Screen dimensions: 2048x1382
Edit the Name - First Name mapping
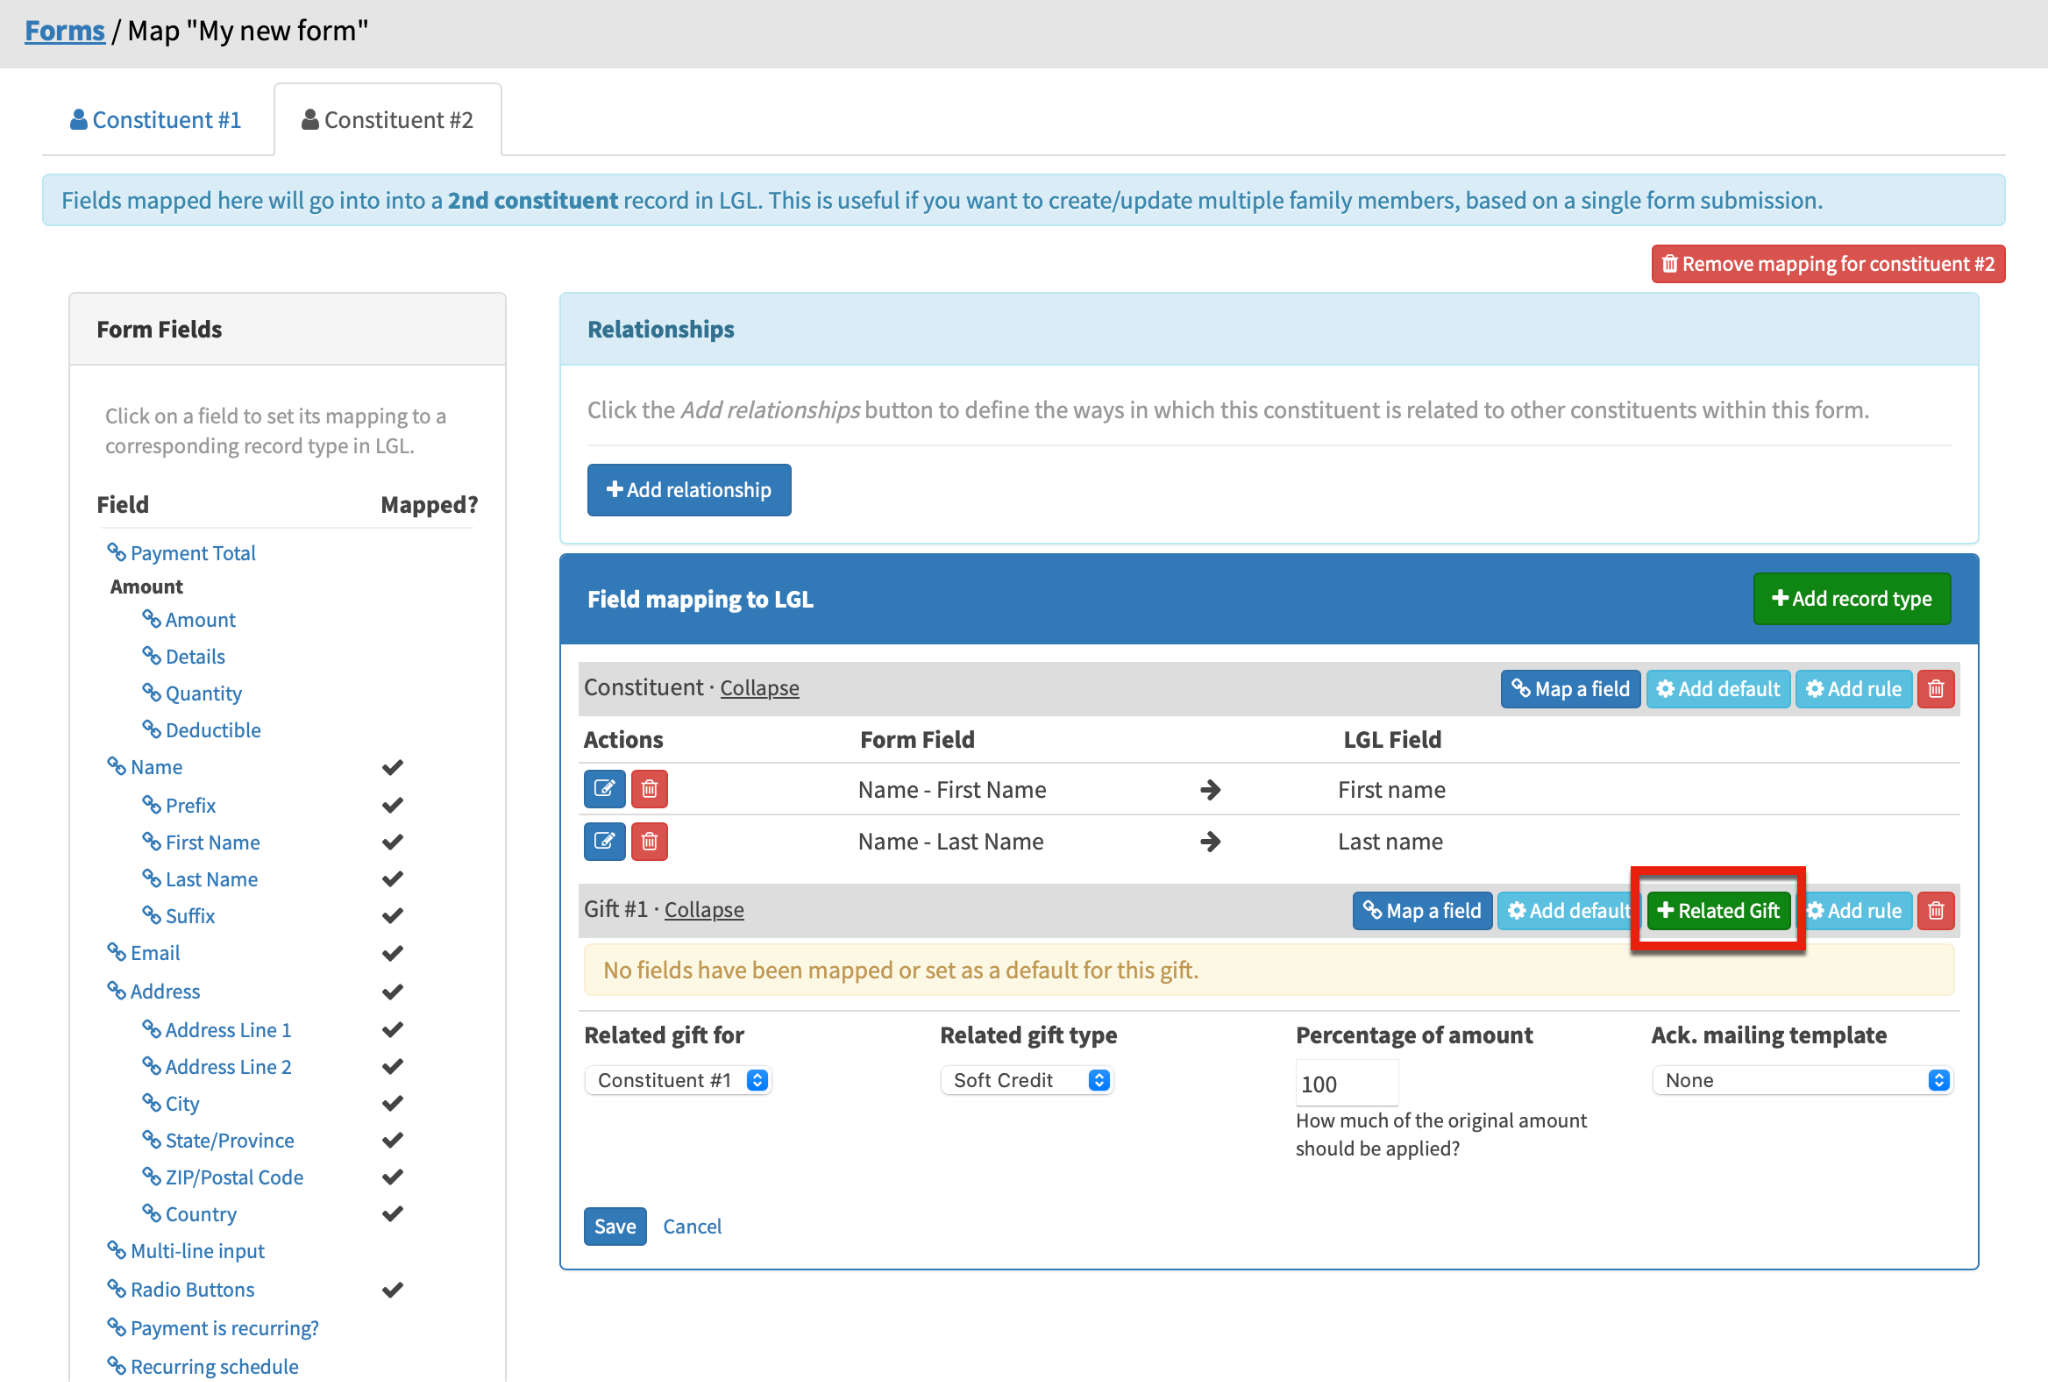[604, 789]
